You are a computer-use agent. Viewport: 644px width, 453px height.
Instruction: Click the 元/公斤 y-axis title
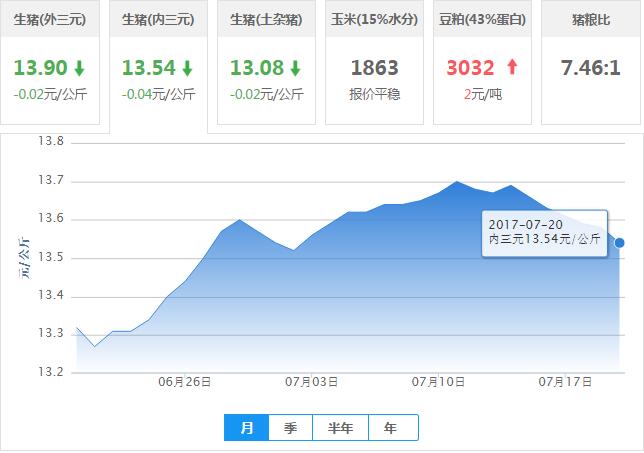(x=25, y=258)
